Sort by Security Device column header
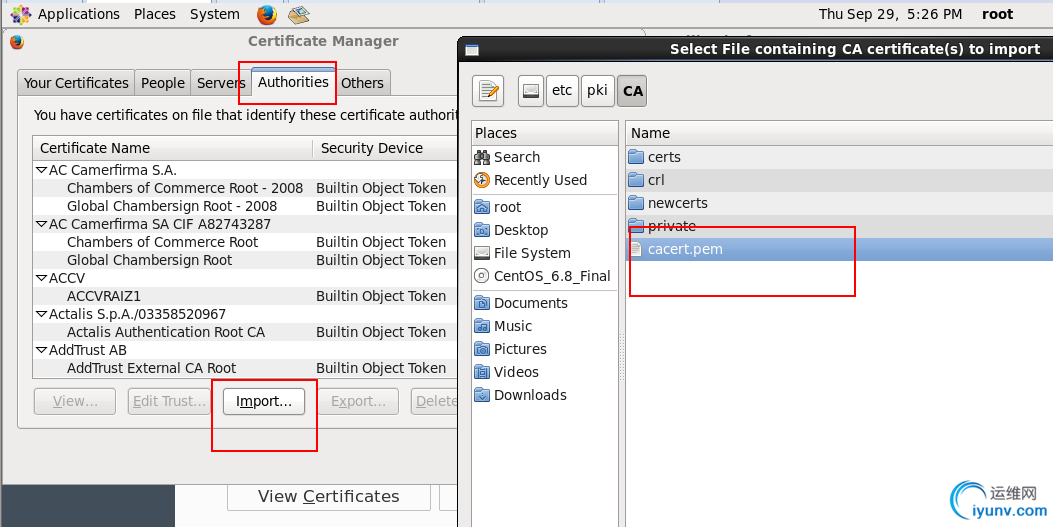Image resolution: width=1053 pixels, height=527 pixels. point(385,148)
